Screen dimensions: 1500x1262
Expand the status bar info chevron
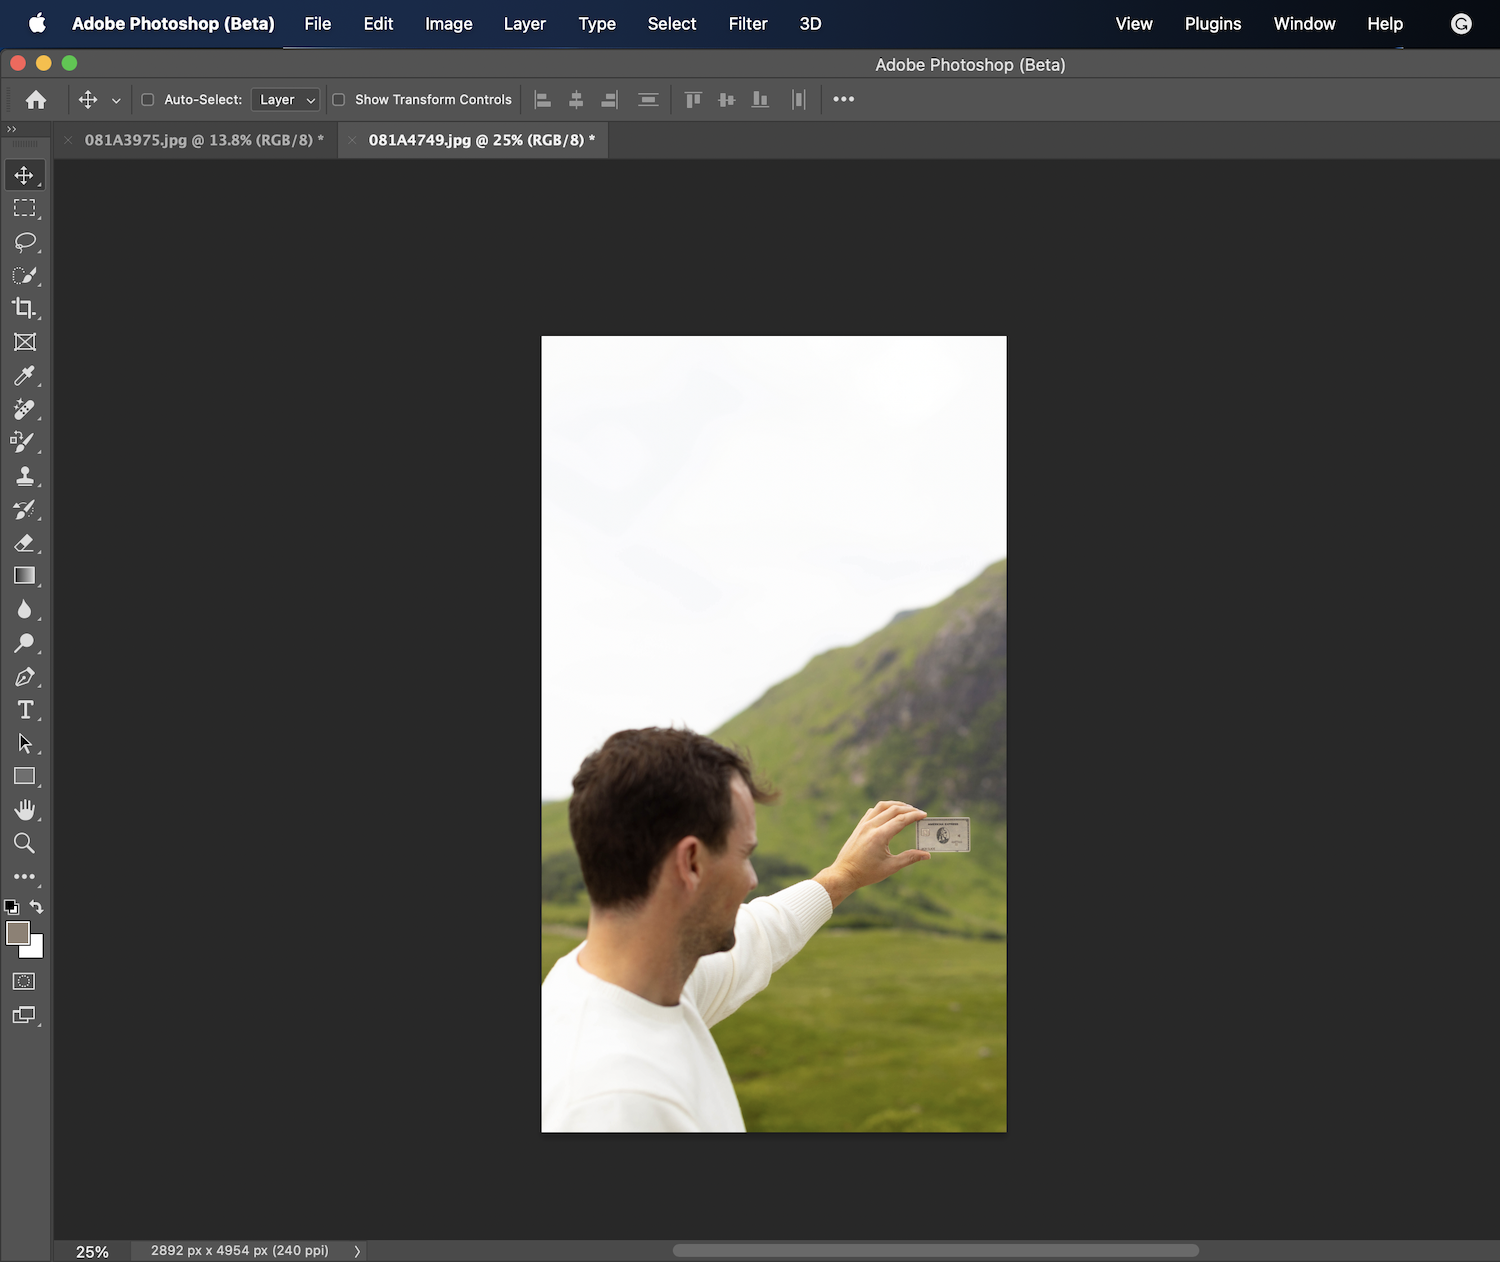click(x=357, y=1251)
